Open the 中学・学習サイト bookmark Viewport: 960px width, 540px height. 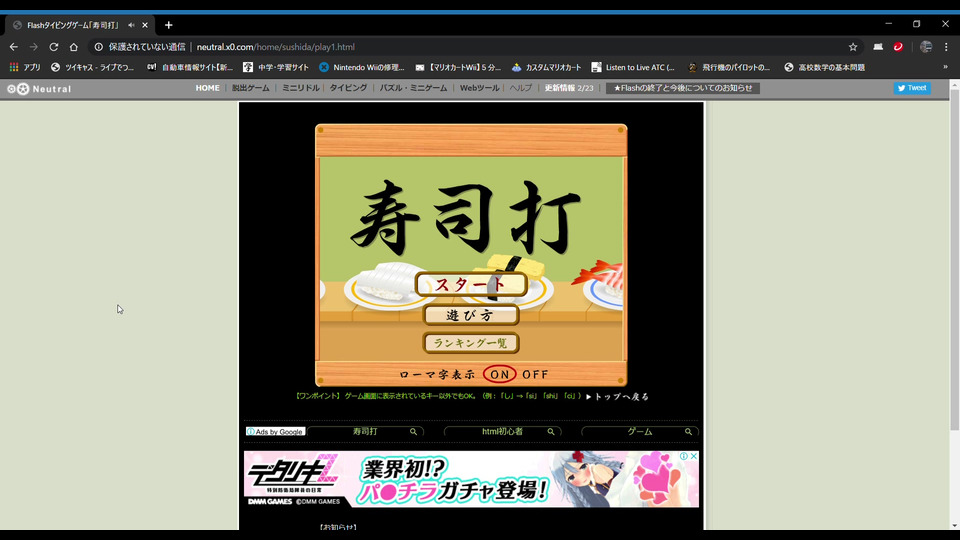(276, 67)
